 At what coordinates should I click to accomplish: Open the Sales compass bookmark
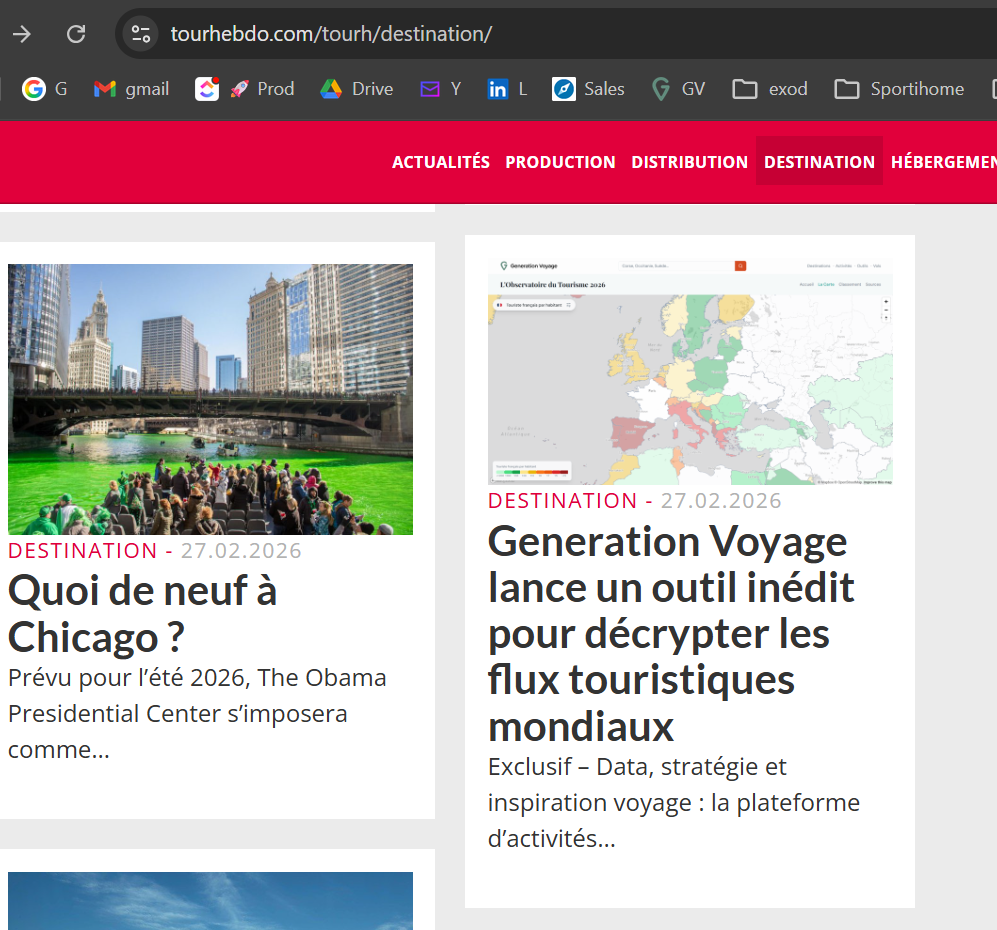coord(588,89)
